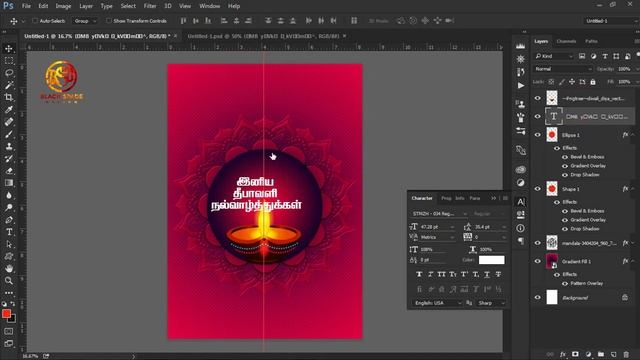This screenshot has height=360, width=640.
Task: Click the red foreground color swatch
Action: coord(6,313)
